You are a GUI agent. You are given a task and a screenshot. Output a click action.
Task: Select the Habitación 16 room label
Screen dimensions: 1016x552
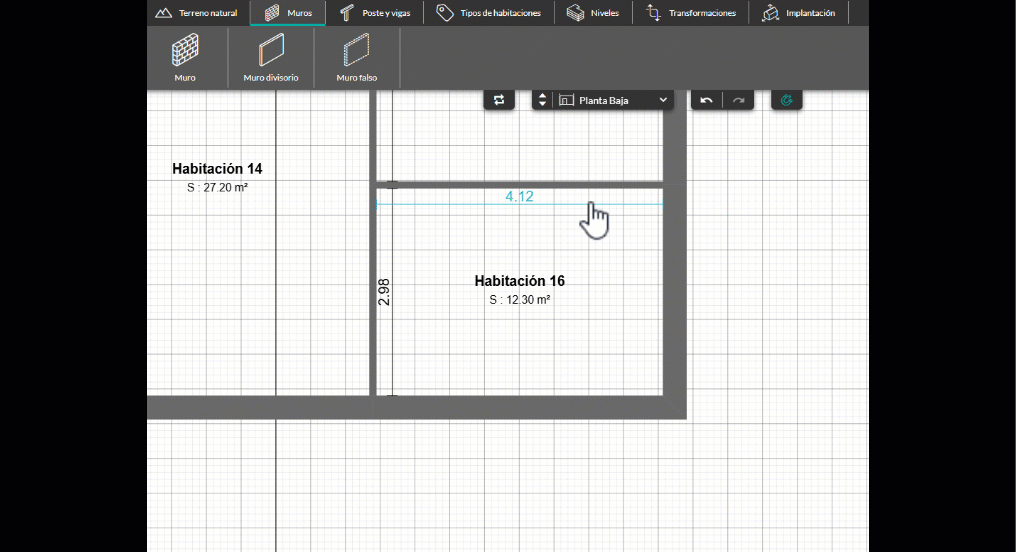(519, 281)
